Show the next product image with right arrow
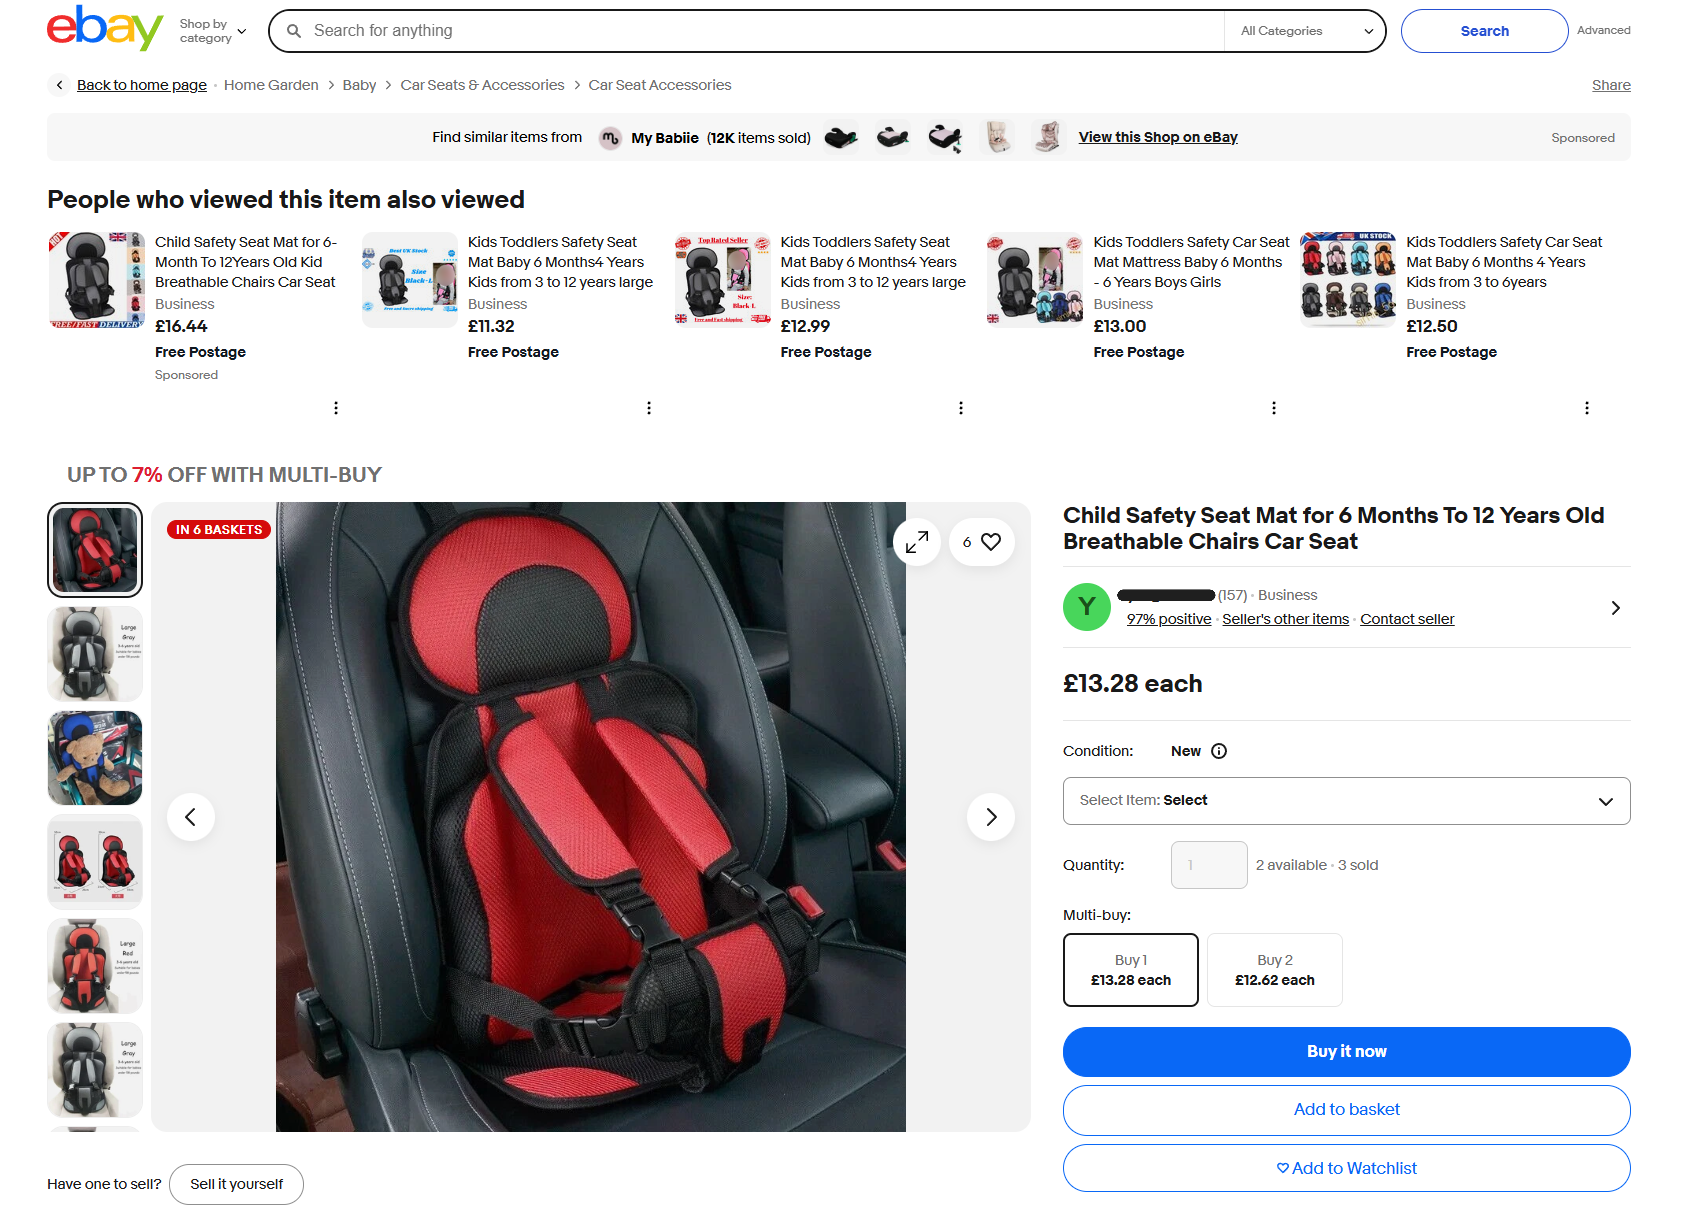Viewport: 1687px width, 1205px height. (991, 817)
